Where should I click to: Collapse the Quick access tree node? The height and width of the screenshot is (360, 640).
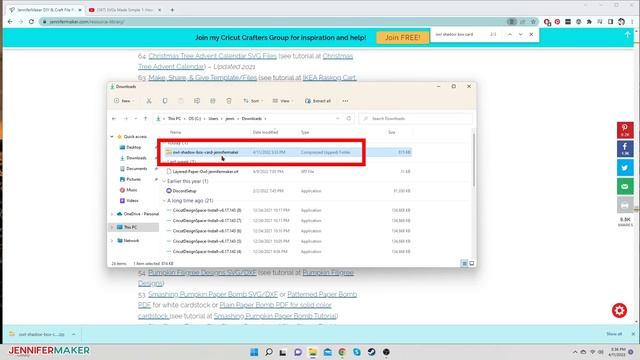(112, 137)
